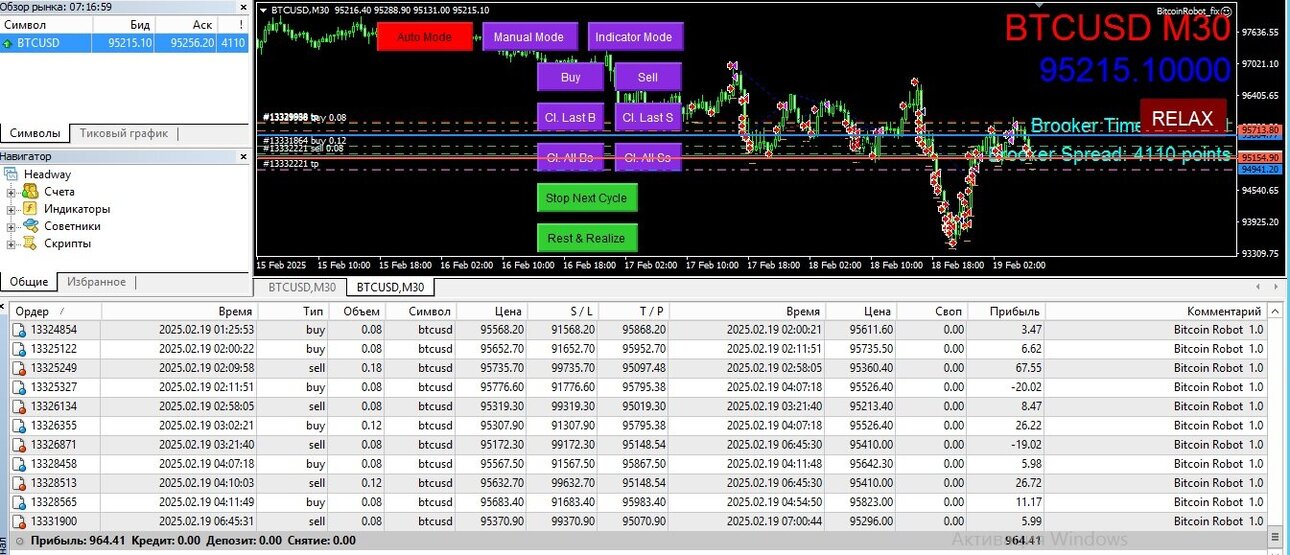The width and height of the screenshot is (1290, 555).
Task: Sort by the Прибыль column header
Action: tap(1006, 311)
